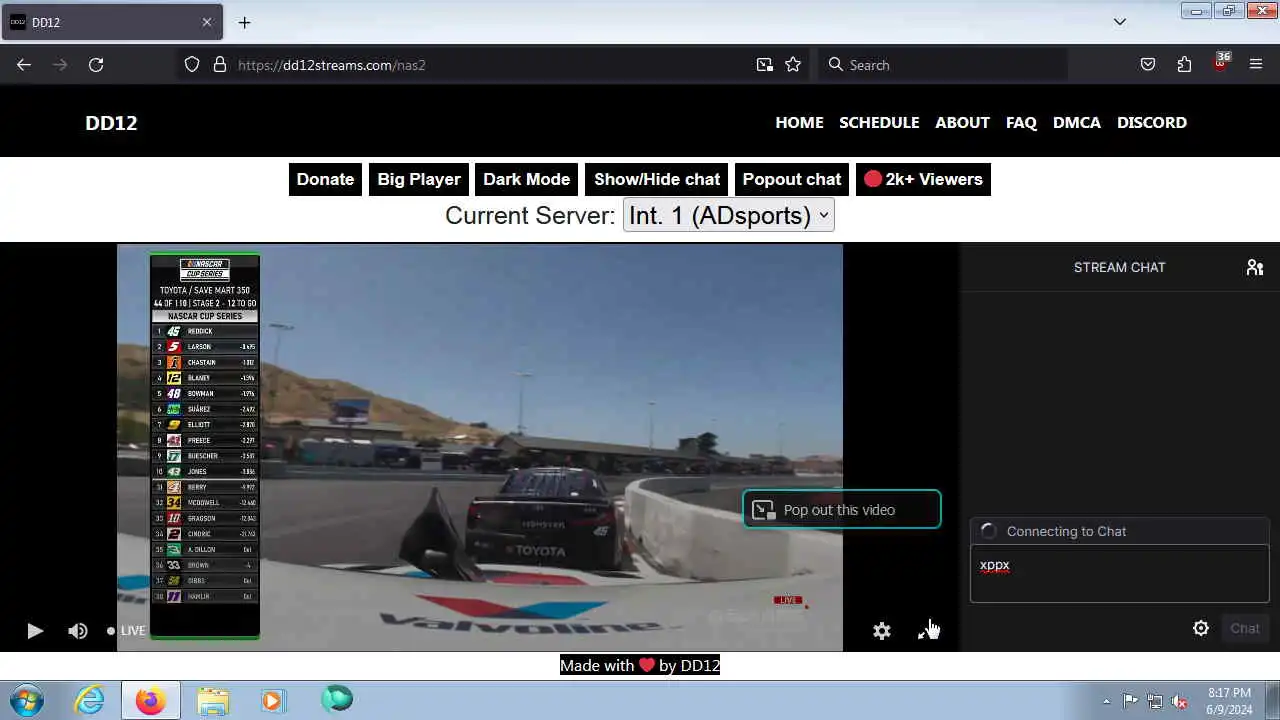Open a new browser tab
Screen dimensions: 1280x720
(x=244, y=22)
